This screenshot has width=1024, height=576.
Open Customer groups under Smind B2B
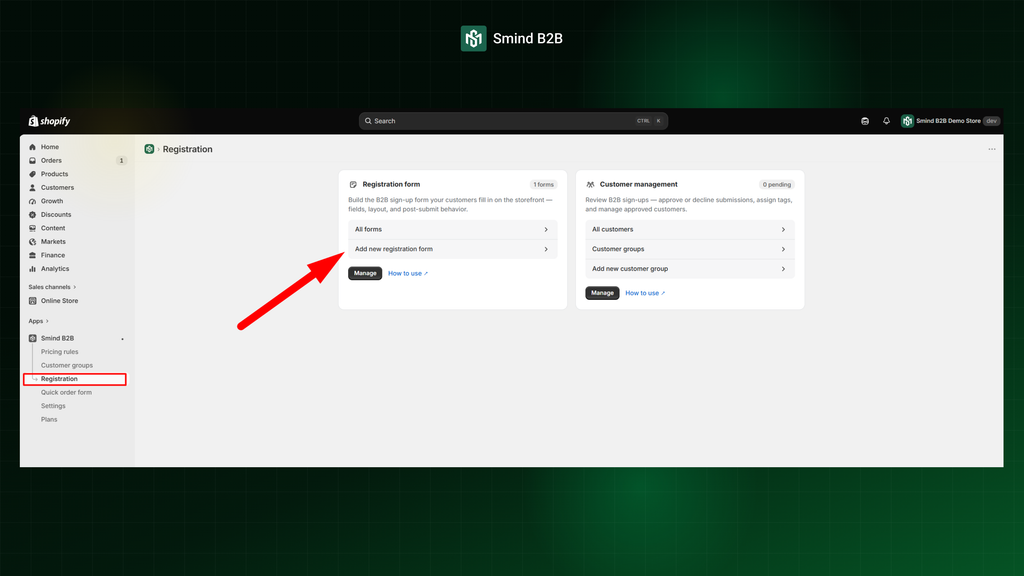67,366
